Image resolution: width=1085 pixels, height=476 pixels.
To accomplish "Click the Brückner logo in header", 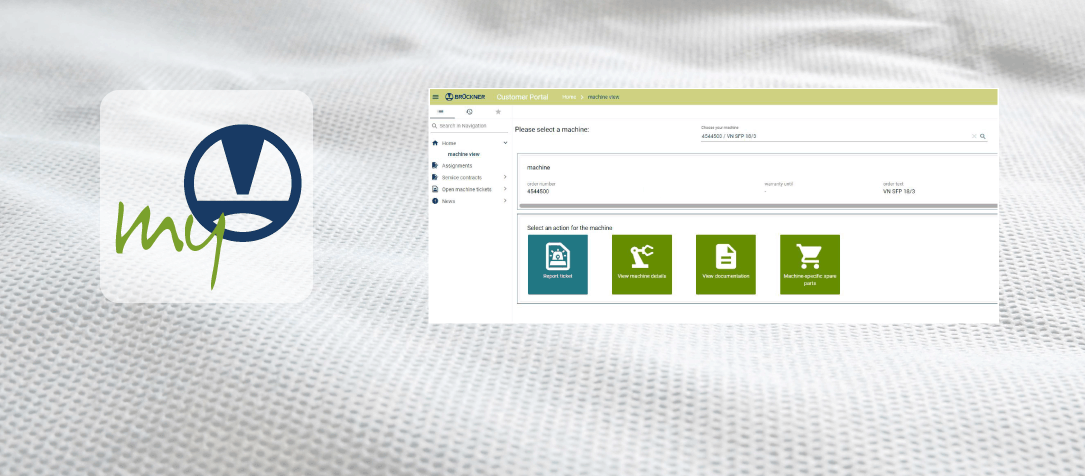I will pyautogui.click(x=466, y=97).
